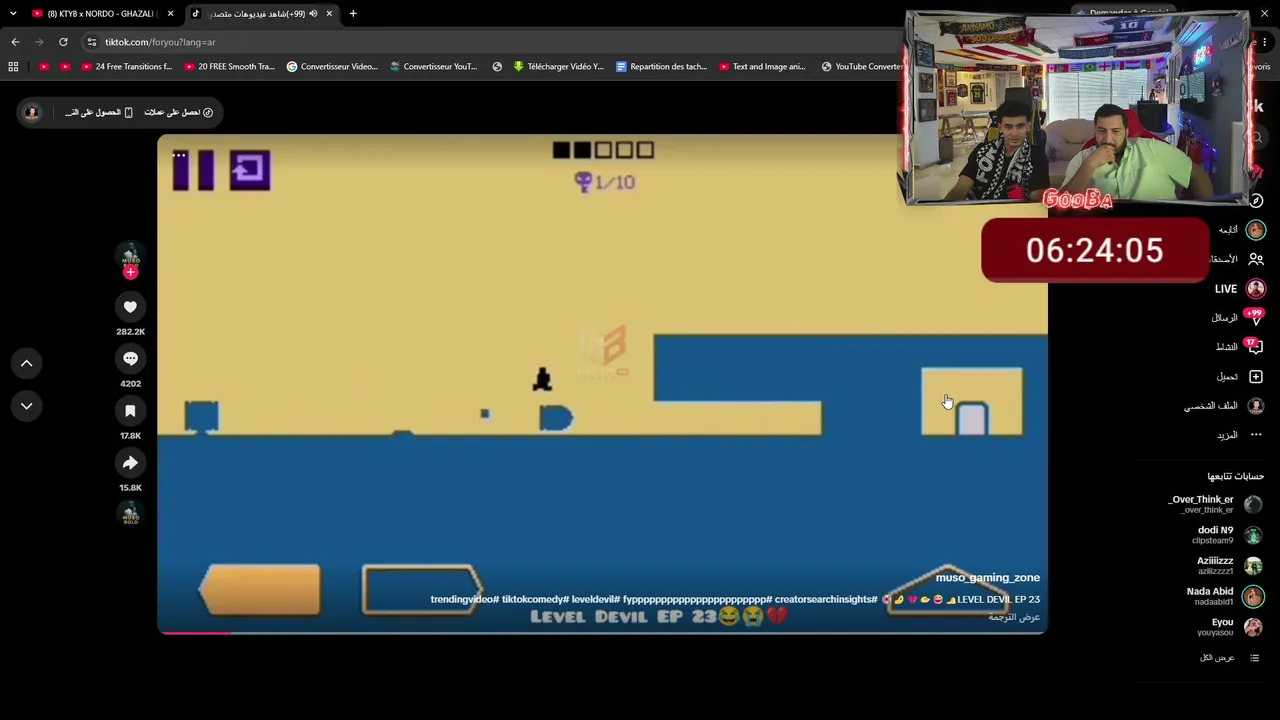Viewport: 1280px width, 720px height.
Task: Open the Explore compass icon in sidebar
Action: click(x=1256, y=200)
